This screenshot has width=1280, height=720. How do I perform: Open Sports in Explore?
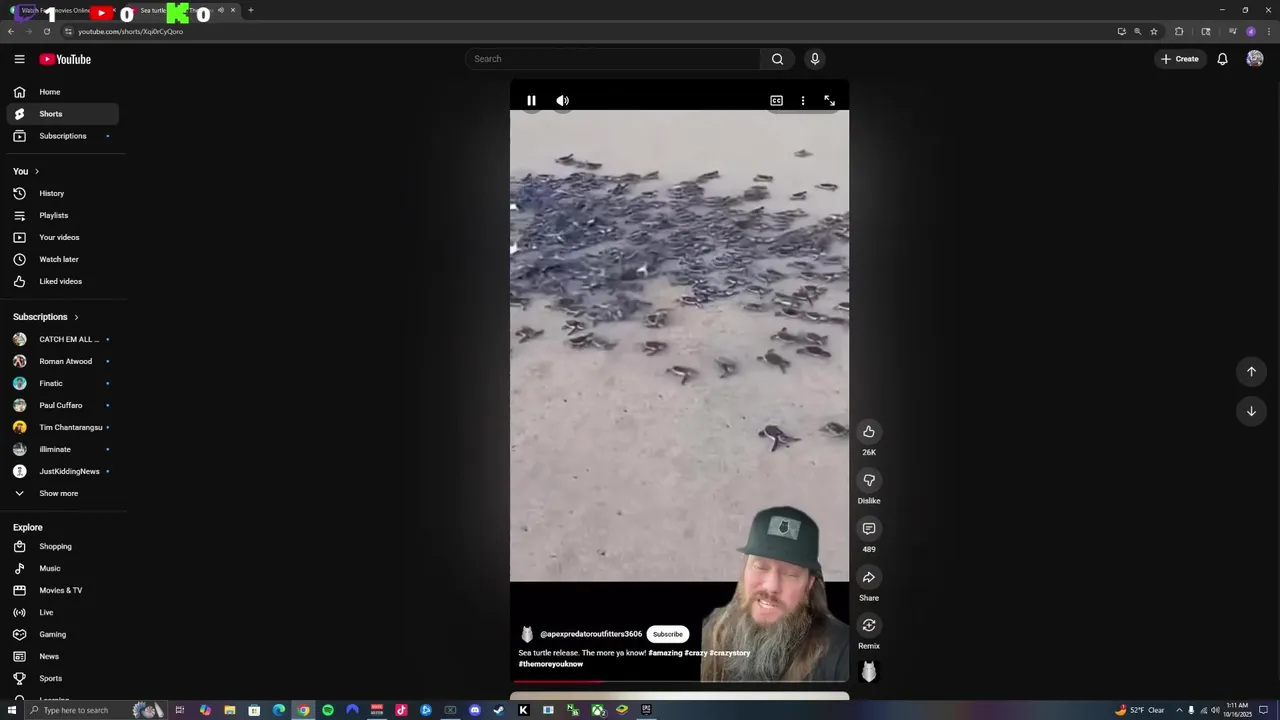point(63,678)
